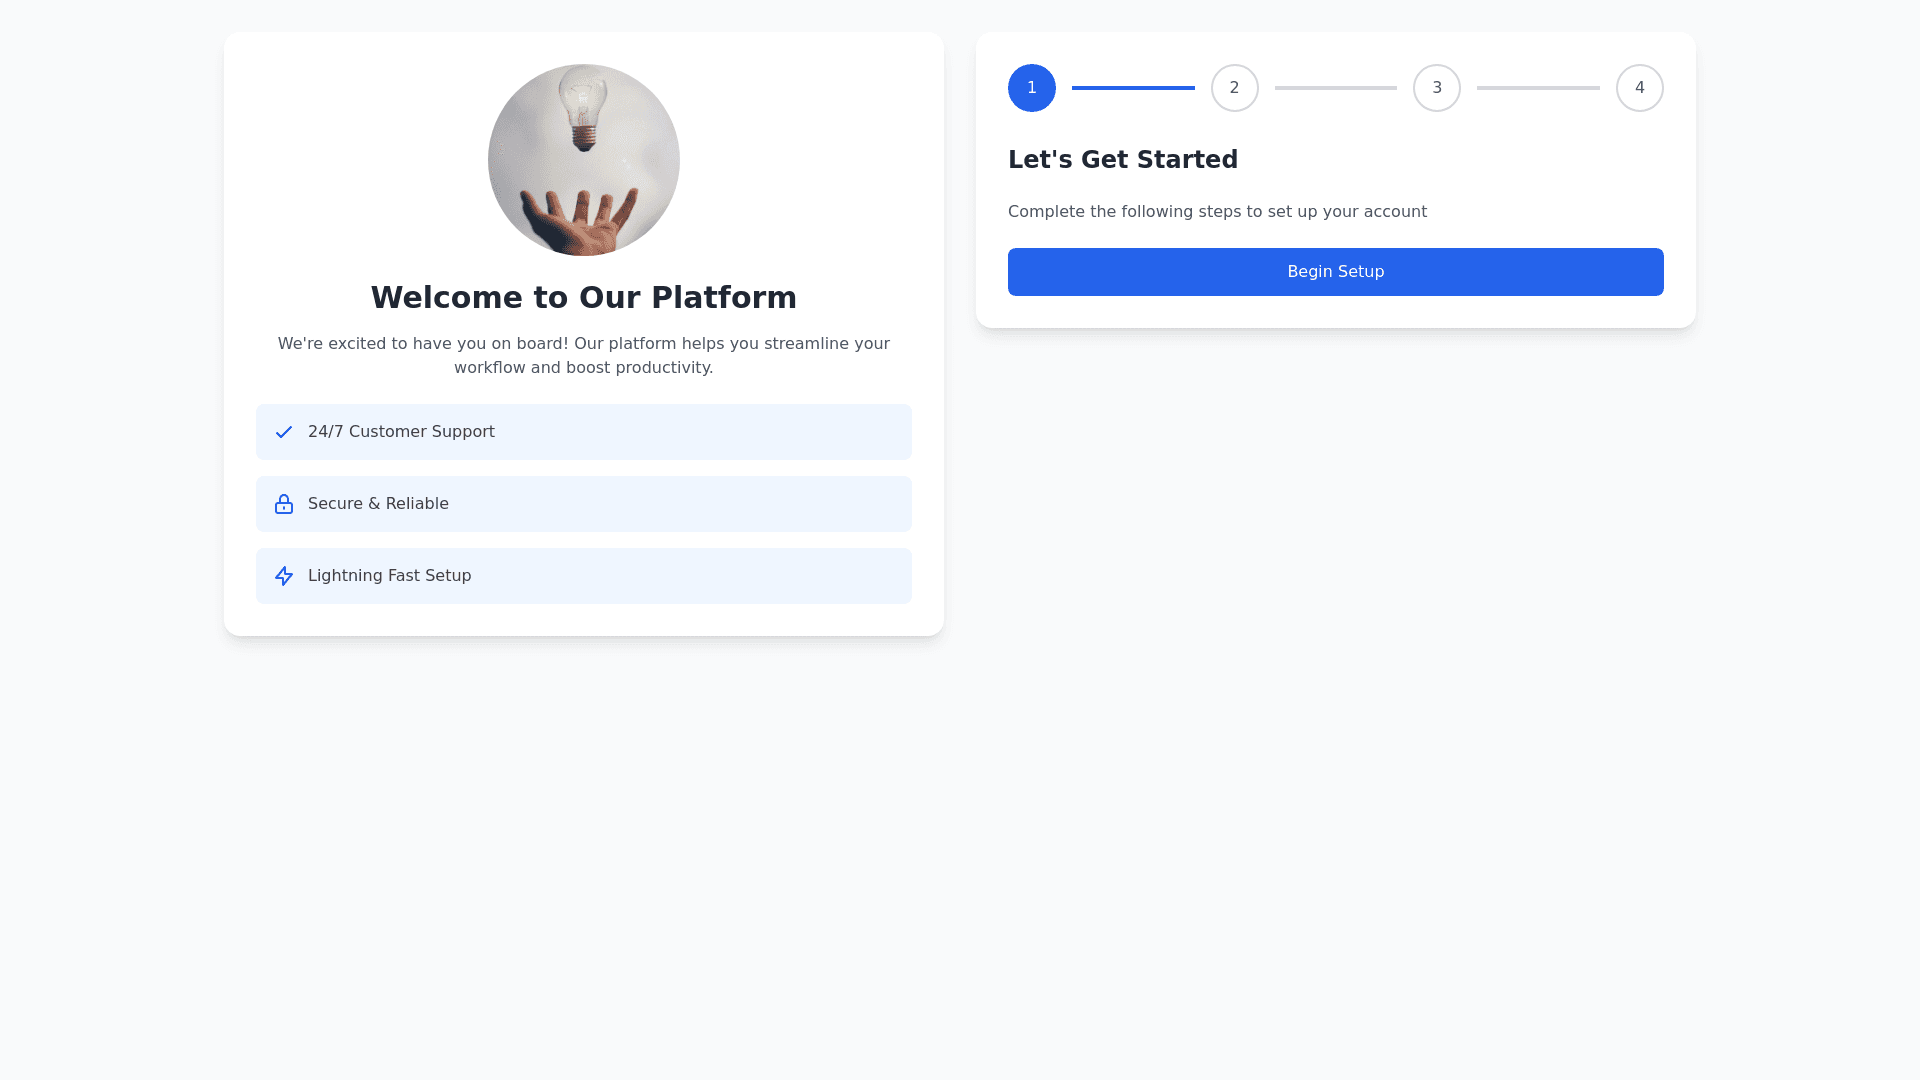Click the checkmark icon beside Customer Support
Image resolution: width=1920 pixels, height=1080 pixels.
284,432
